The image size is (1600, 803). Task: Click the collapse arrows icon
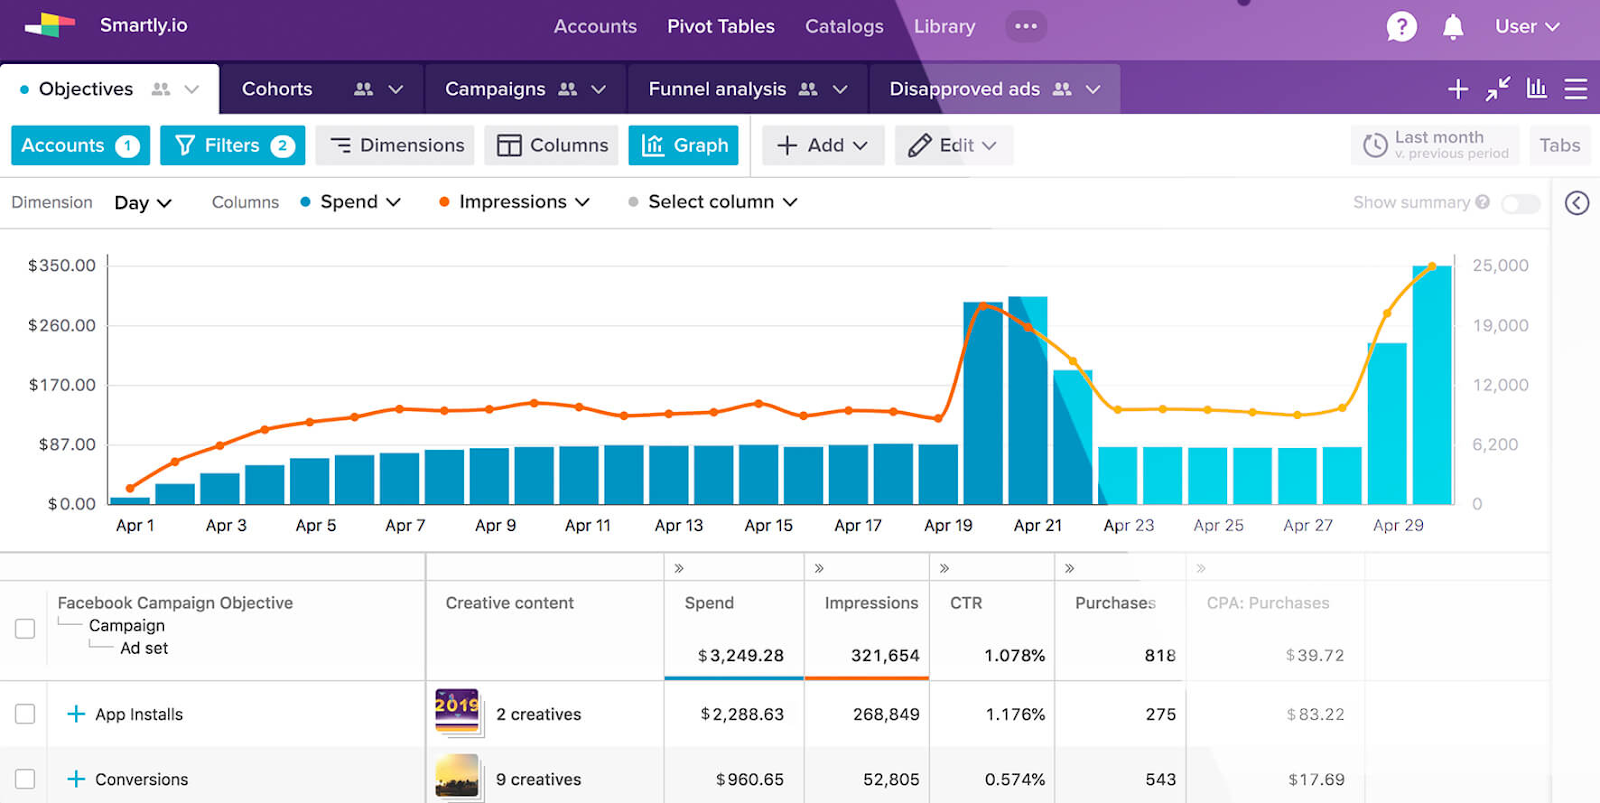pos(1497,89)
